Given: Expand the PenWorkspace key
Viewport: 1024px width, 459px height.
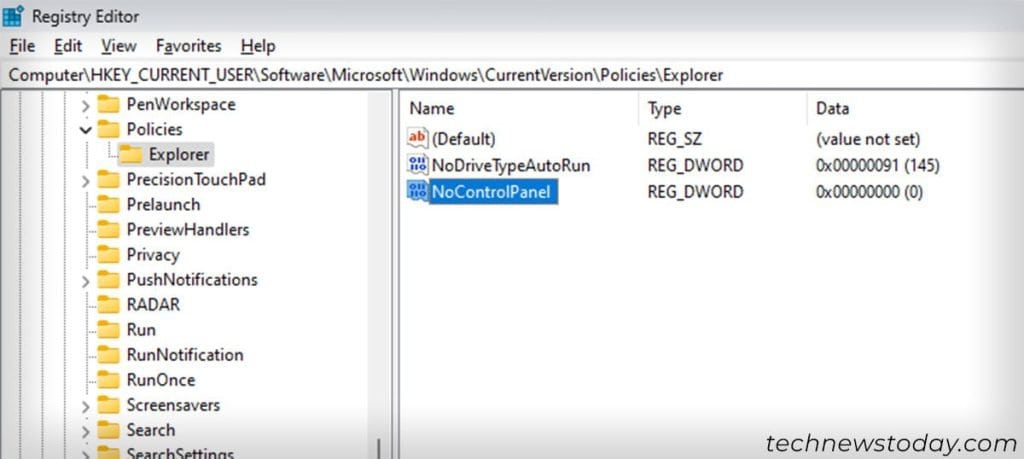Looking at the screenshot, I should pos(86,105).
